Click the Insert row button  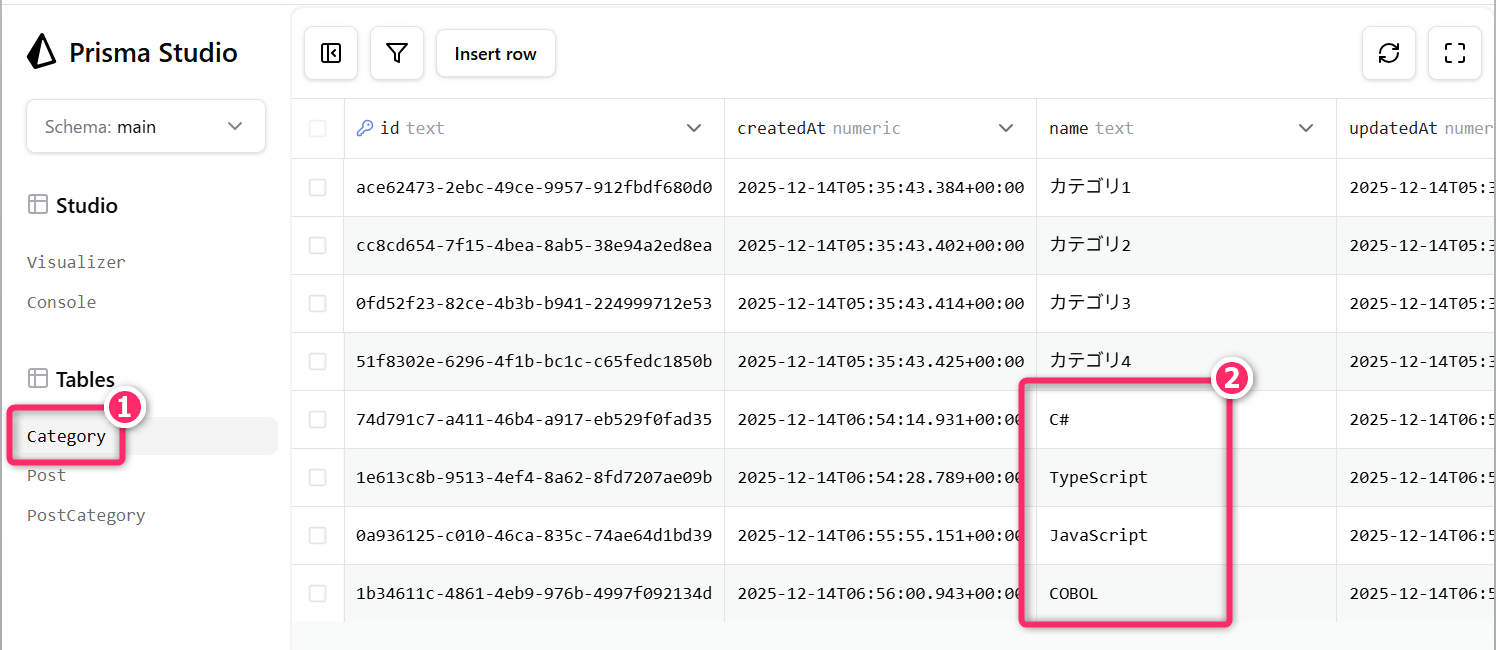click(x=495, y=53)
